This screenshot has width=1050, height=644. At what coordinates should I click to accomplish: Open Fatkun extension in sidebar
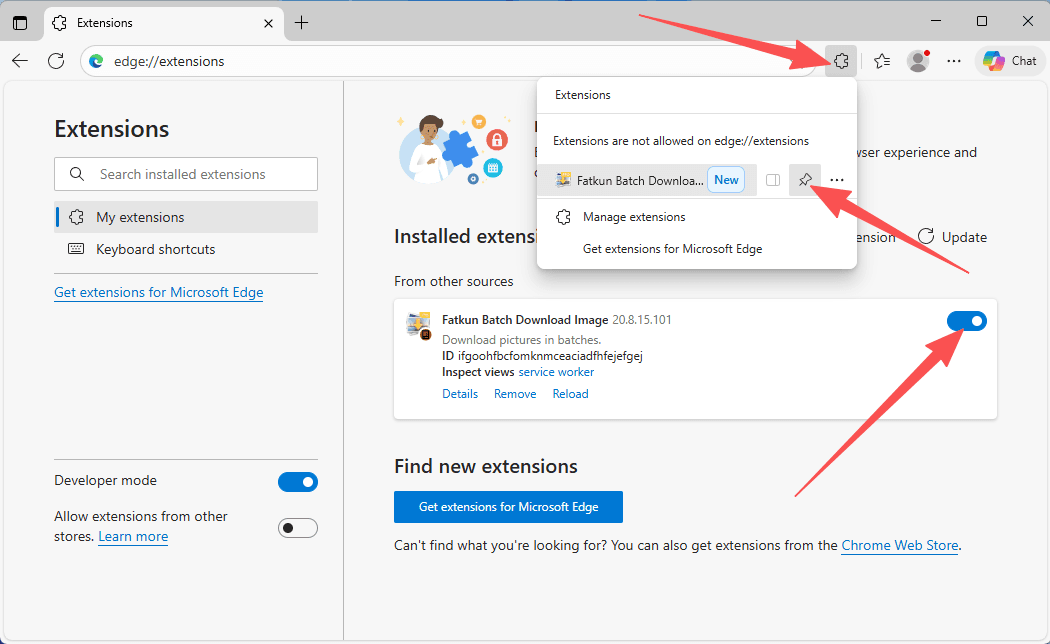[772, 180]
